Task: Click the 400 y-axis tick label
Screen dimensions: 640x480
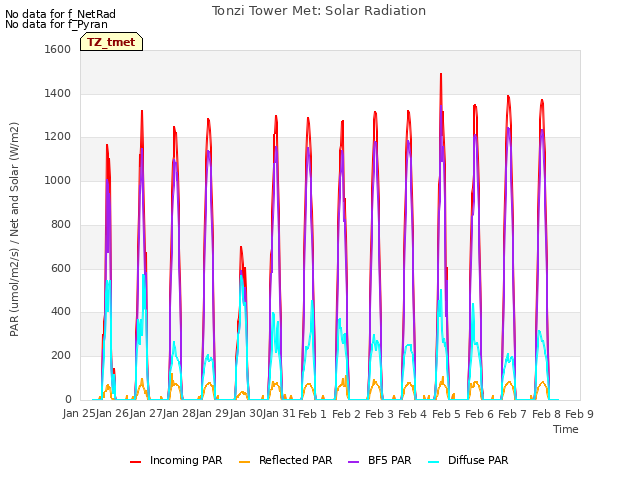Action: tap(61, 312)
